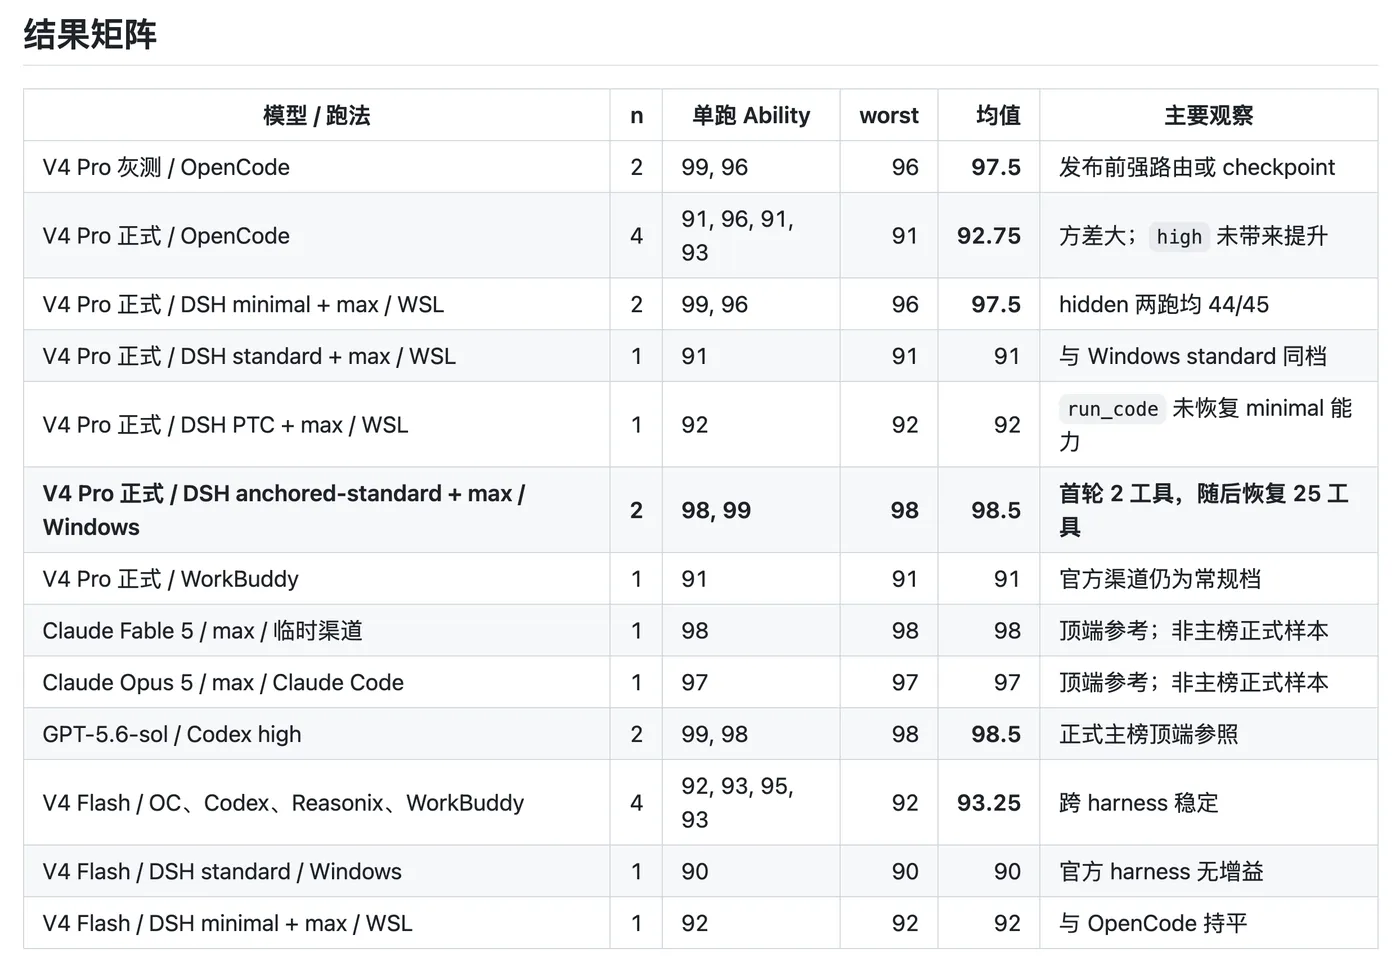Select the "均值" column header
This screenshot has height=962, width=1400.
998,116
